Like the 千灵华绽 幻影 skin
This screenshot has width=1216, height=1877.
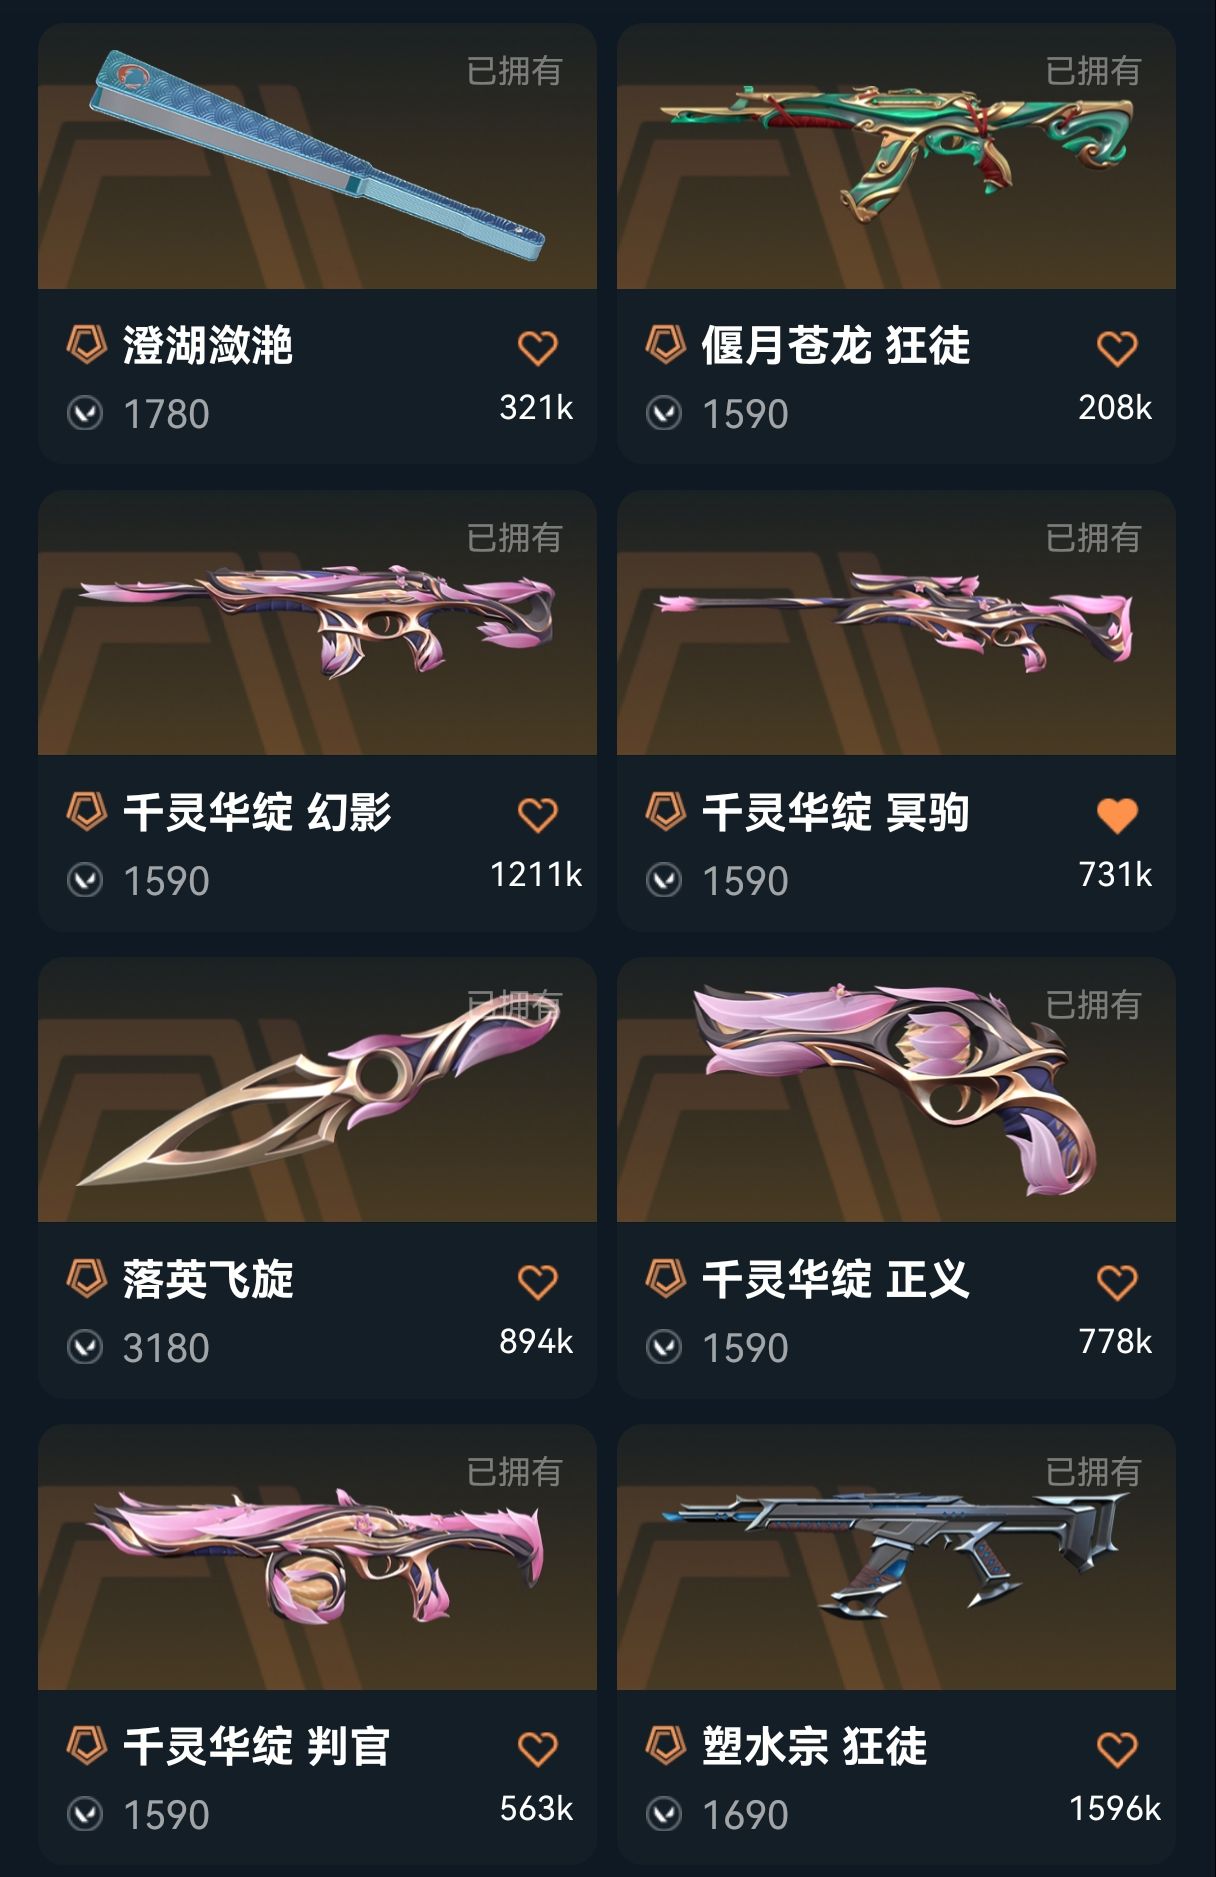[537, 815]
